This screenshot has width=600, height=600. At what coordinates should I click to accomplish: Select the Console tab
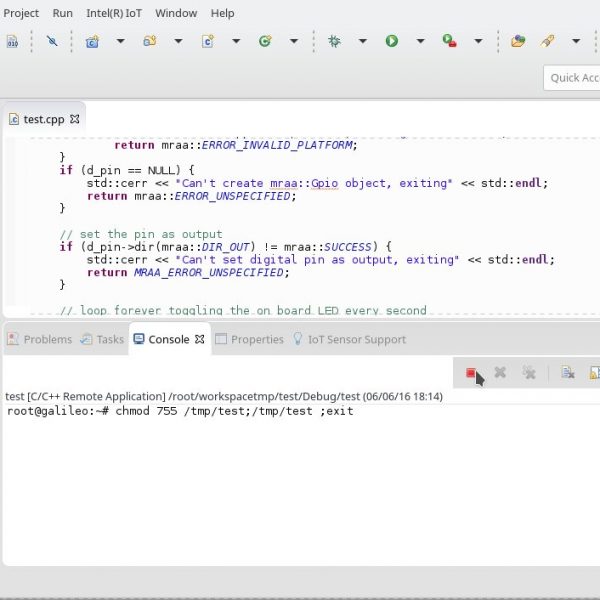tap(168, 339)
